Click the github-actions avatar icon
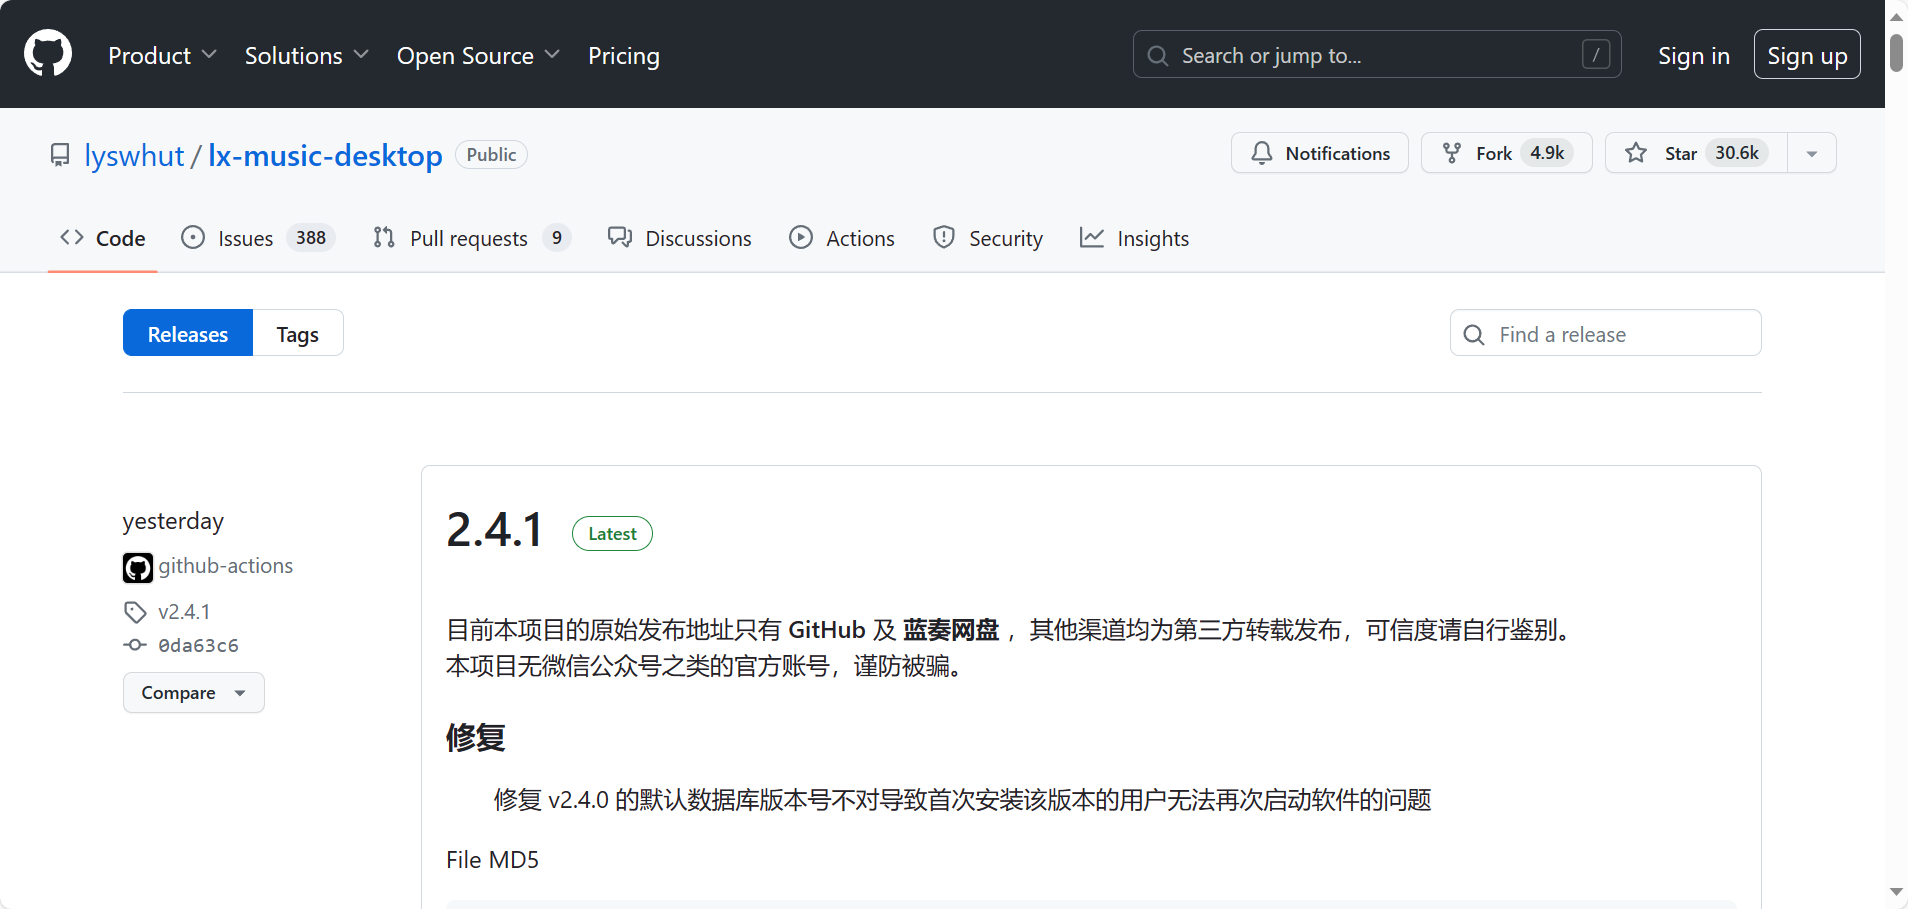Screen dimensions: 1908x909 [138, 567]
